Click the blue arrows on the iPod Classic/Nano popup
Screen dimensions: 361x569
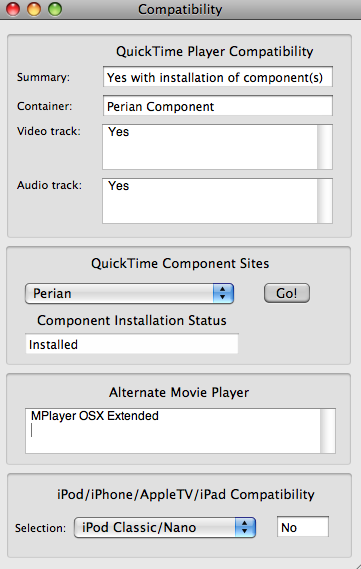245,527
